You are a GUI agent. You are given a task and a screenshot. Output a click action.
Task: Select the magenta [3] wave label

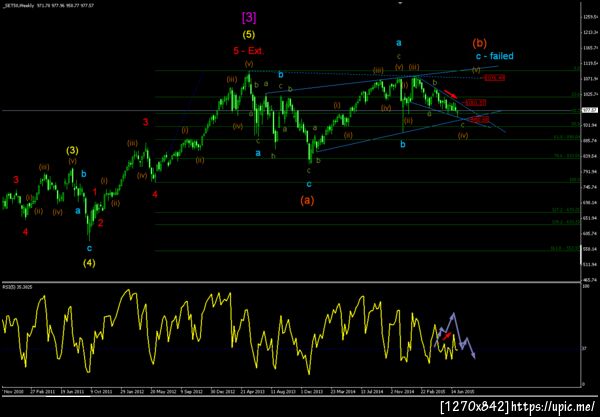point(249,17)
